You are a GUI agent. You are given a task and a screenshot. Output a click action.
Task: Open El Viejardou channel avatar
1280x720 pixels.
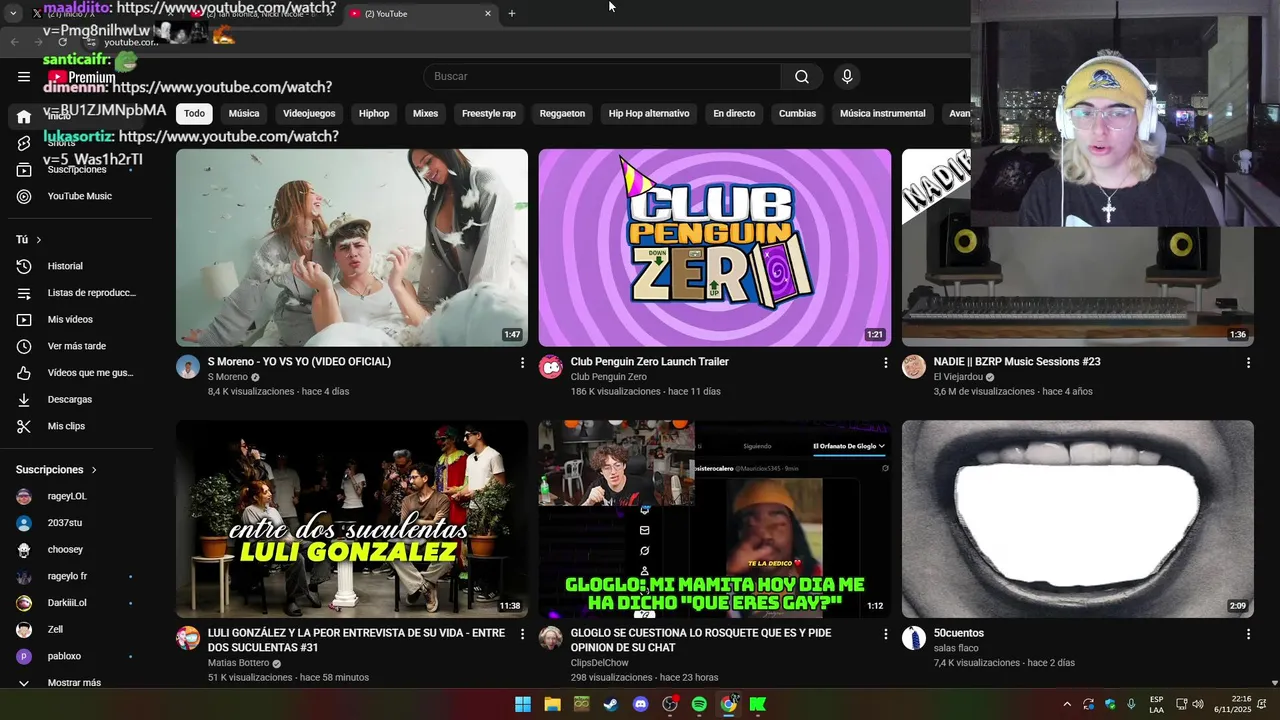click(x=914, y=367)
